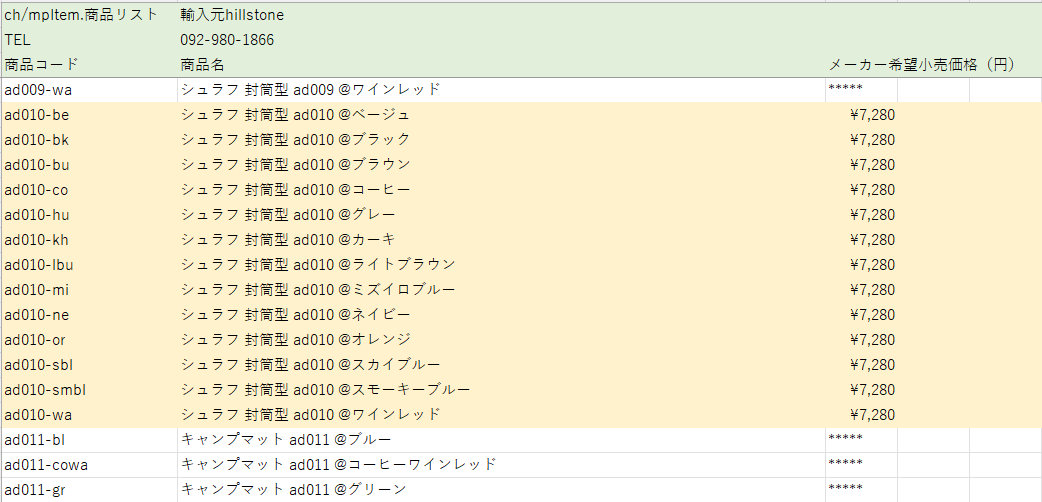
Task: Click the masked price for ad011-bl
Action: click(846, 439)
